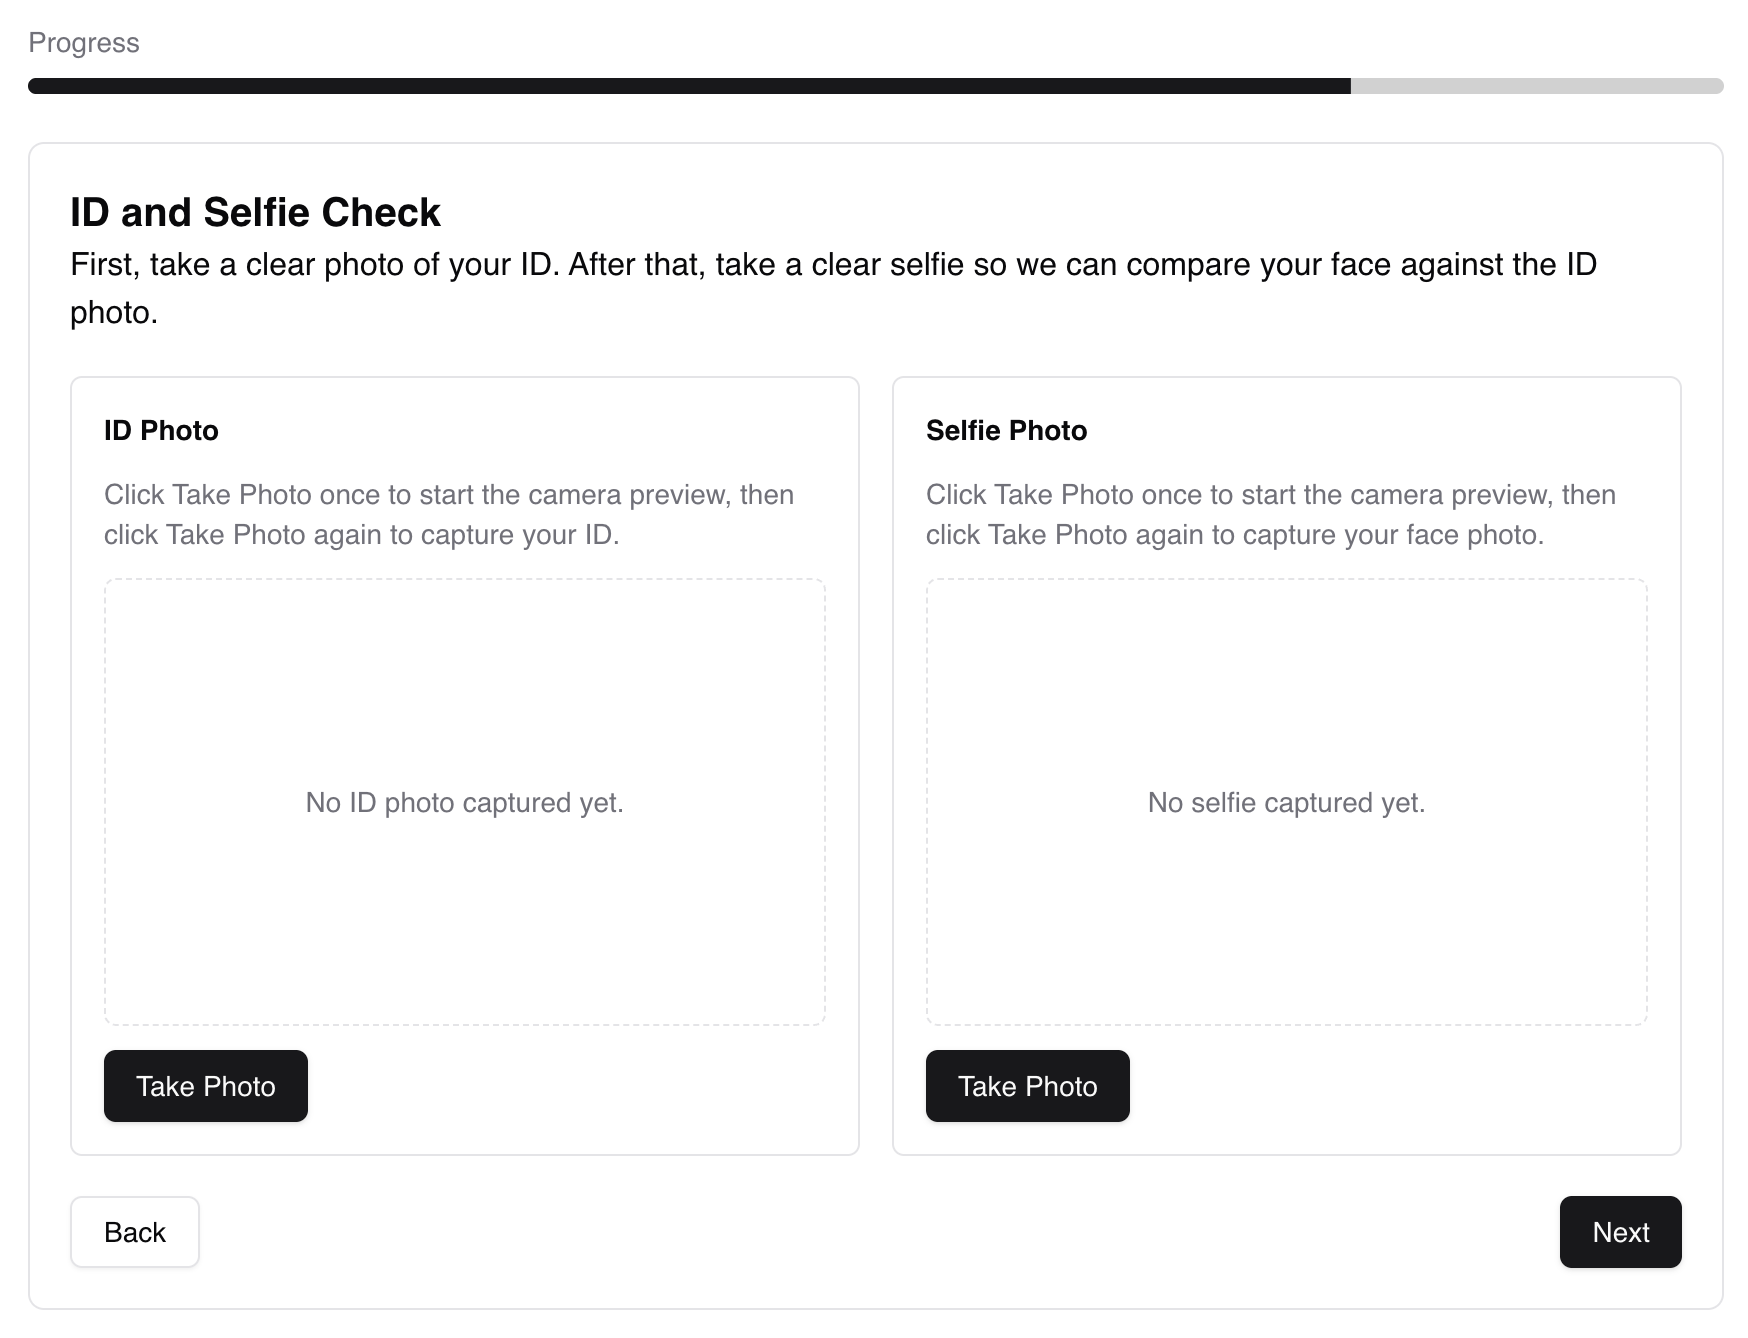Click the instructions about capturing your ID
The width and height of the screenshot is (1748, 1338).
coord(449,515)
